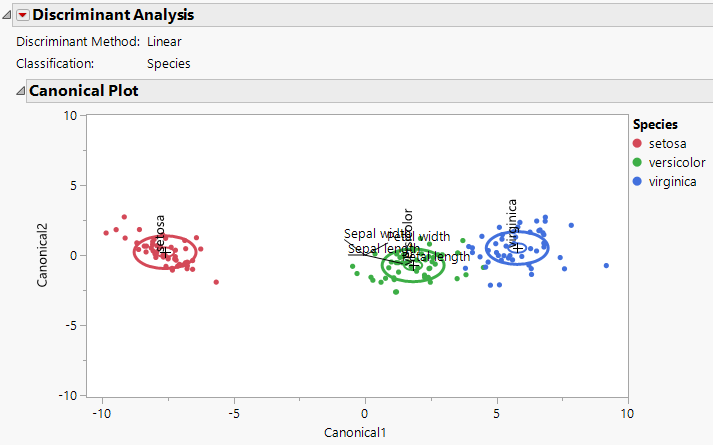Screen dimensions: 713x445
Task: Collapse the Discriminant Analysis outline
Action: [x=8, y=15]
